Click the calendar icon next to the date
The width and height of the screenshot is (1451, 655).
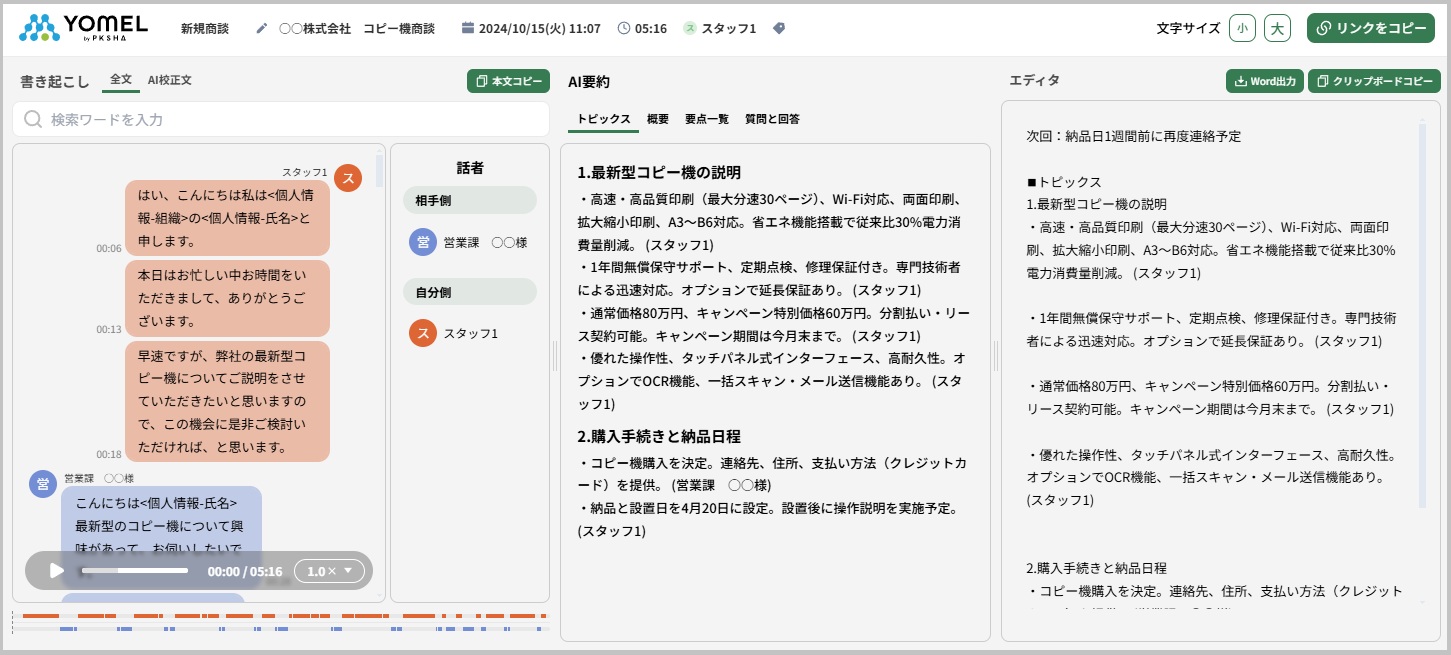467,28
